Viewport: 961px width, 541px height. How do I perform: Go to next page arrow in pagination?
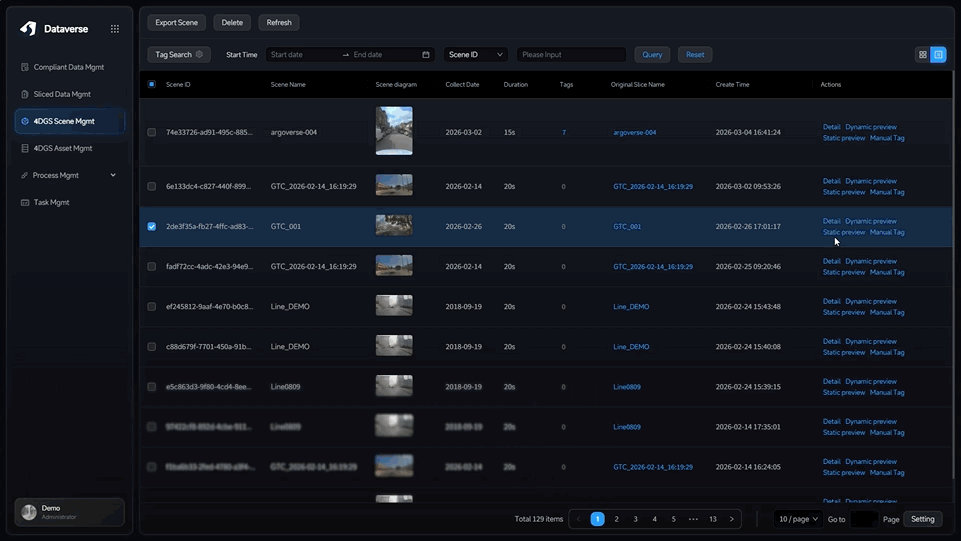(x=732, y=519)
